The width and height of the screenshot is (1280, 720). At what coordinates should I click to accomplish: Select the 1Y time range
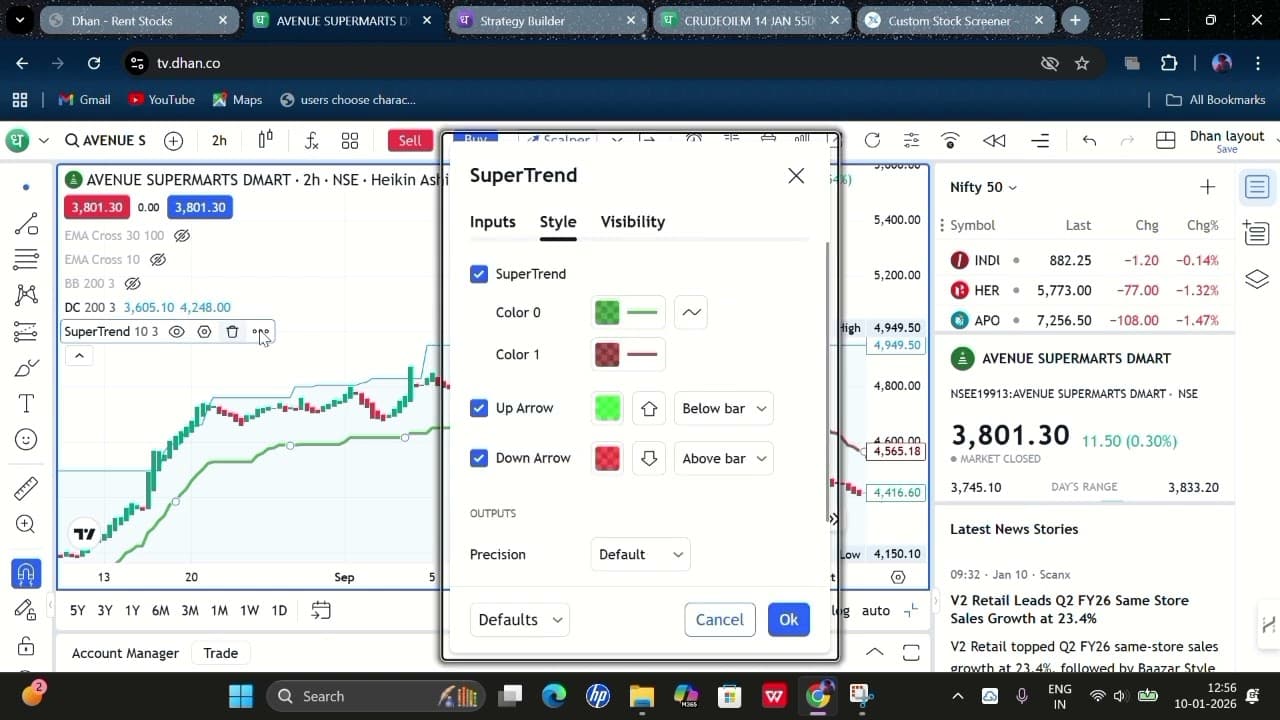(x=132, y=610)
